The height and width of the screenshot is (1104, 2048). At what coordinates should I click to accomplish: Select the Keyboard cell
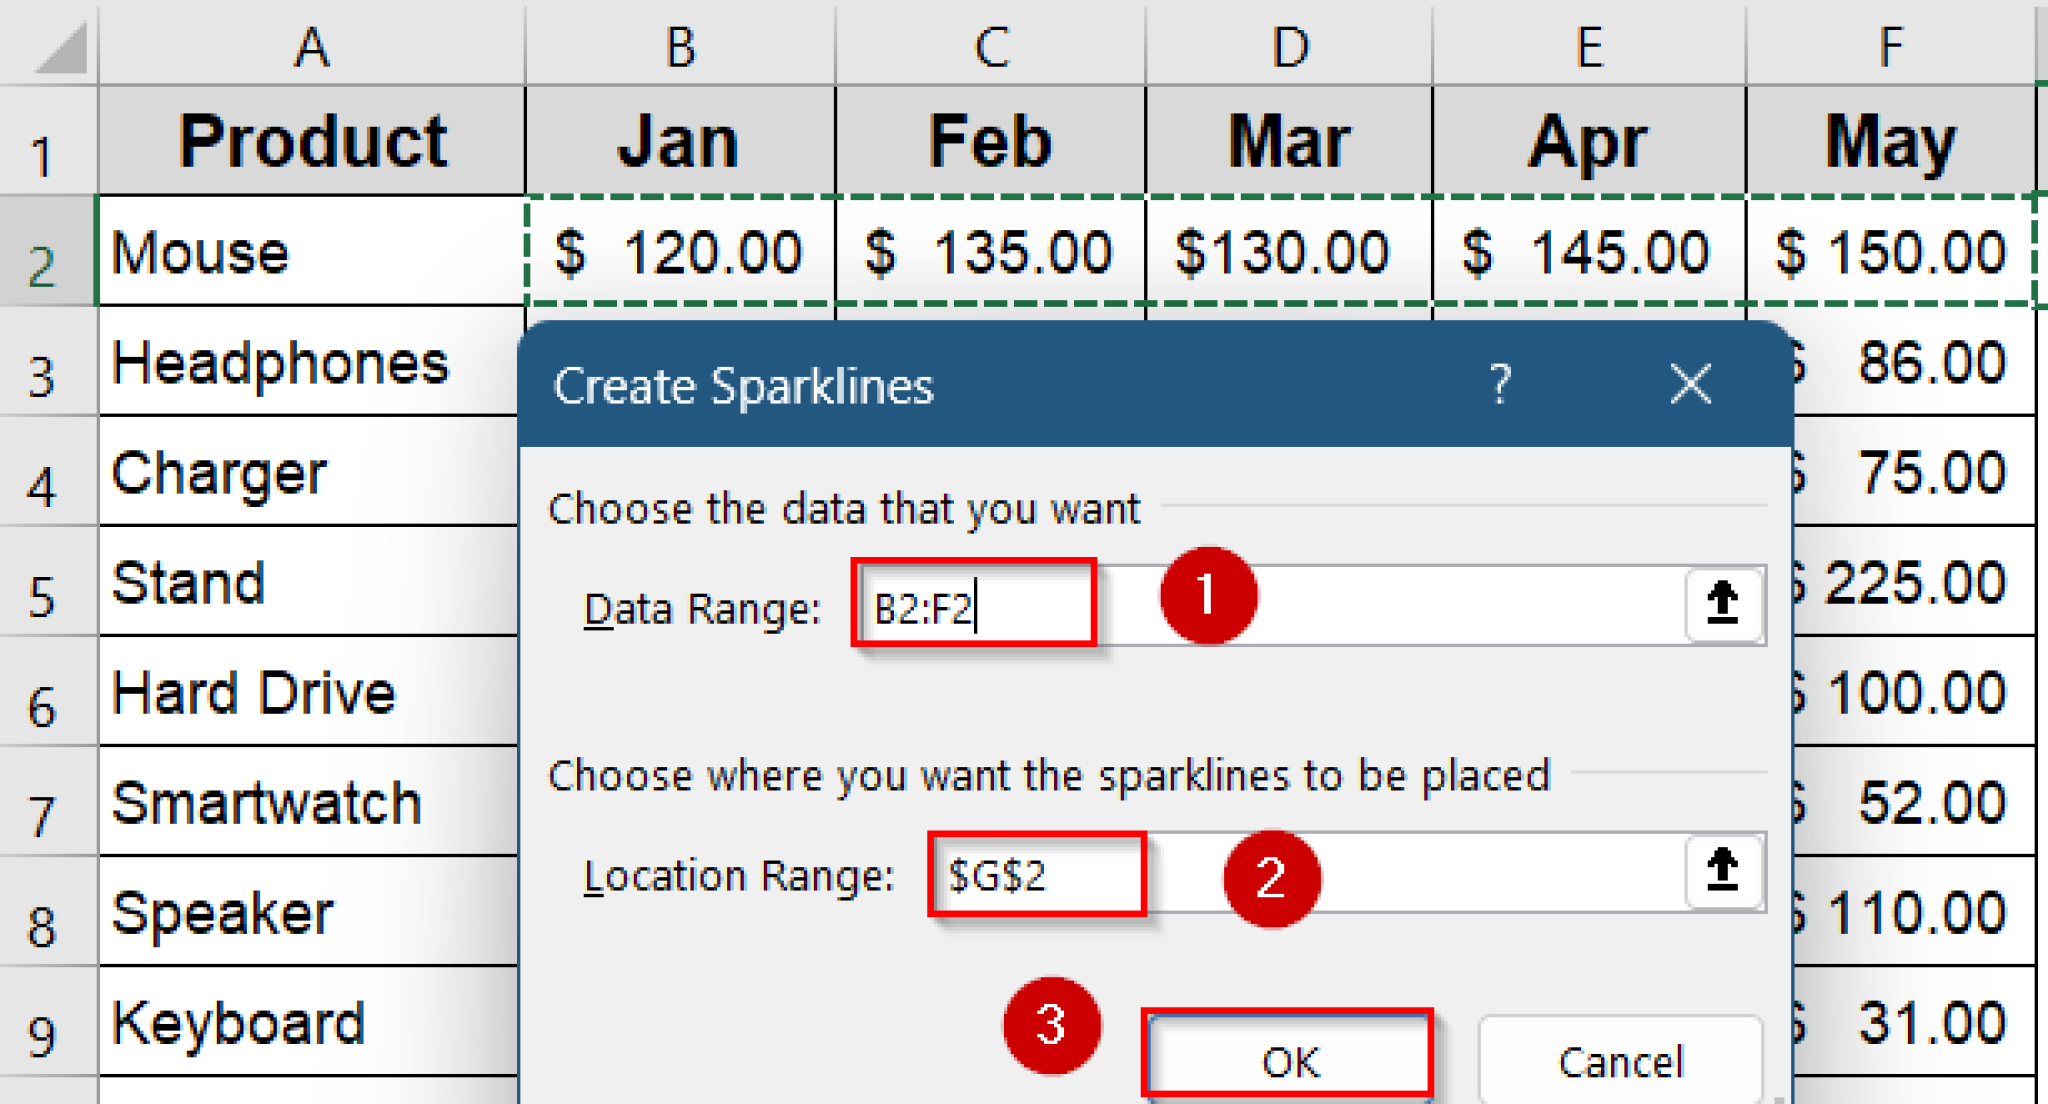point(308,1022)
